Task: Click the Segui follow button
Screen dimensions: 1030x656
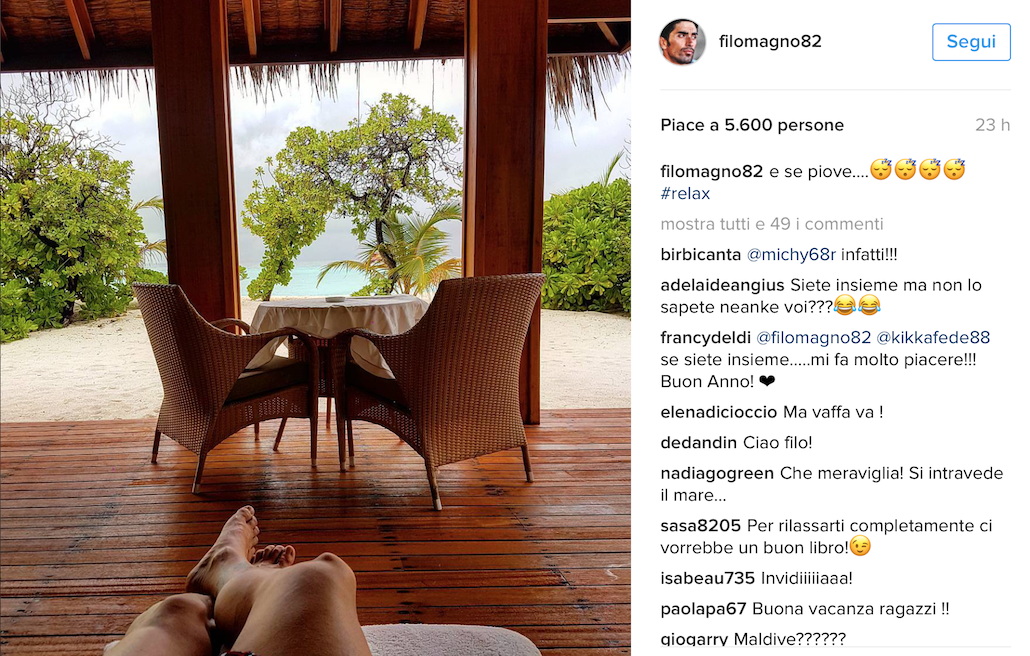Action: 971,42
